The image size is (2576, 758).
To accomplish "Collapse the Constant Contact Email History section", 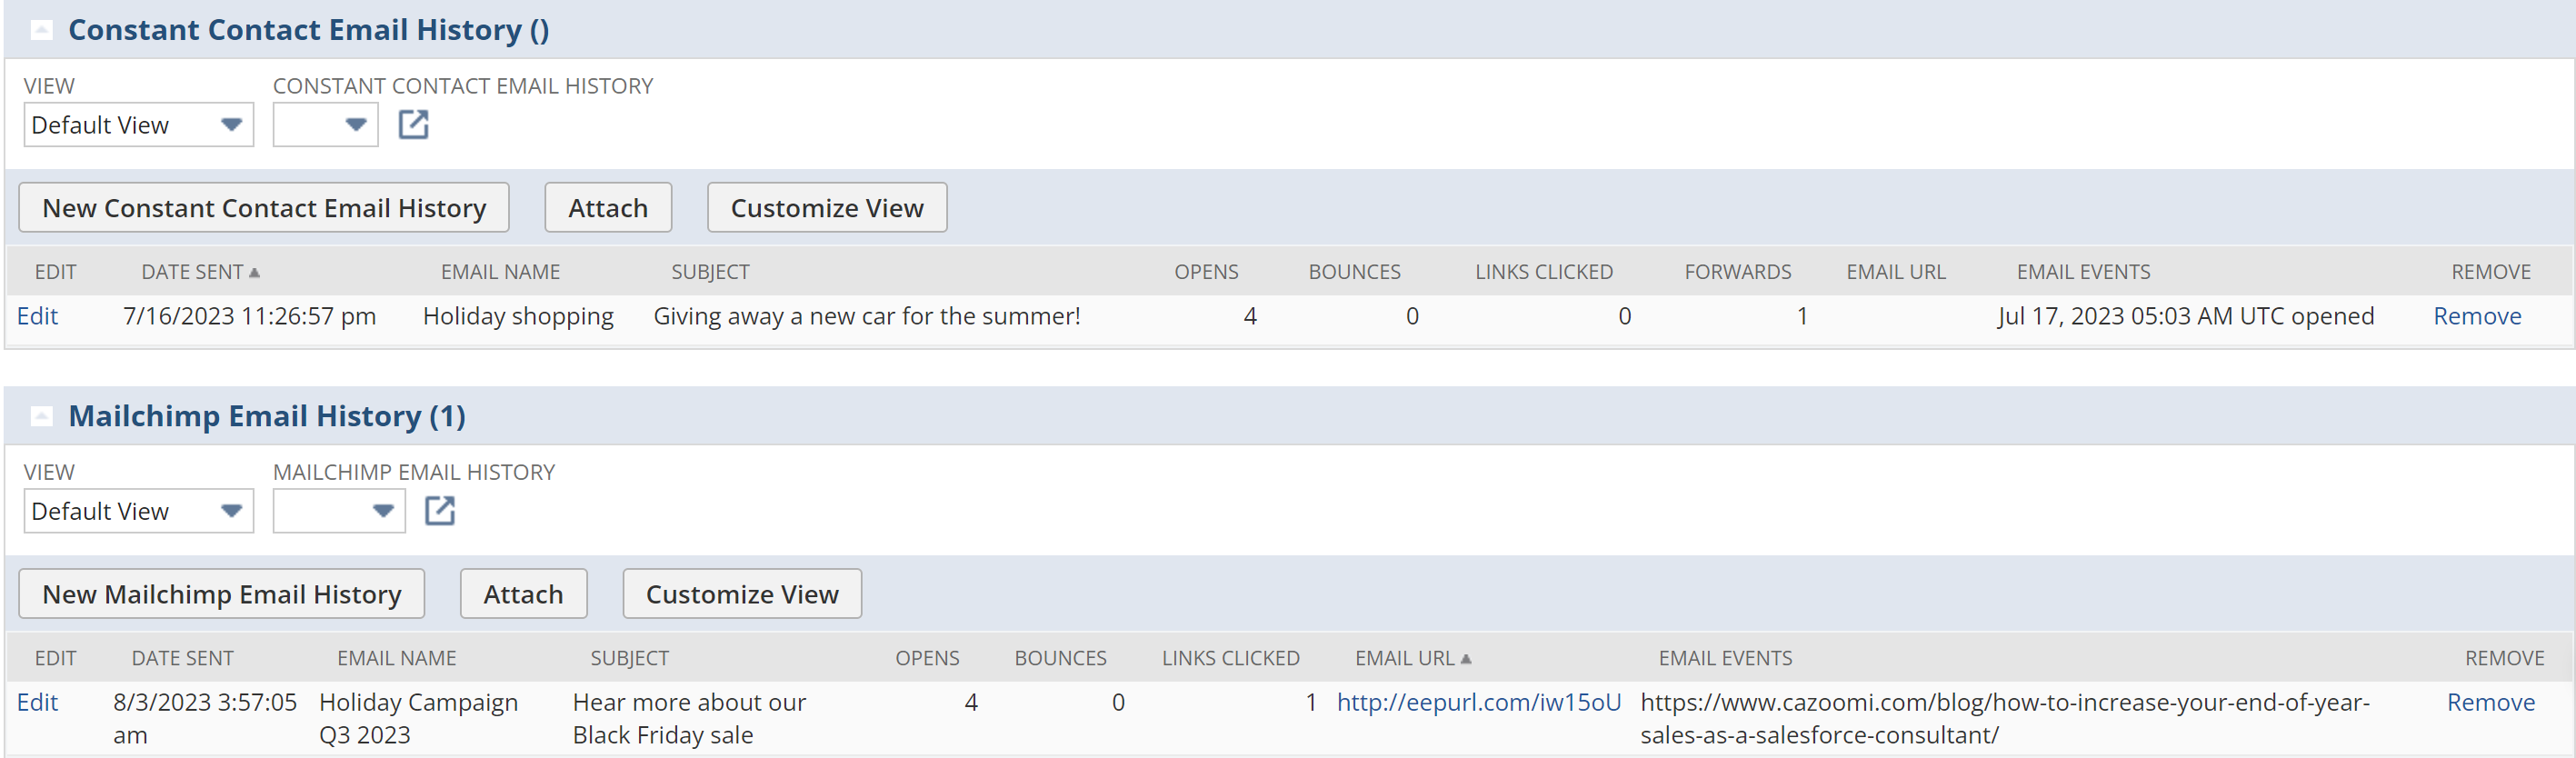I will tap(41, 30).
